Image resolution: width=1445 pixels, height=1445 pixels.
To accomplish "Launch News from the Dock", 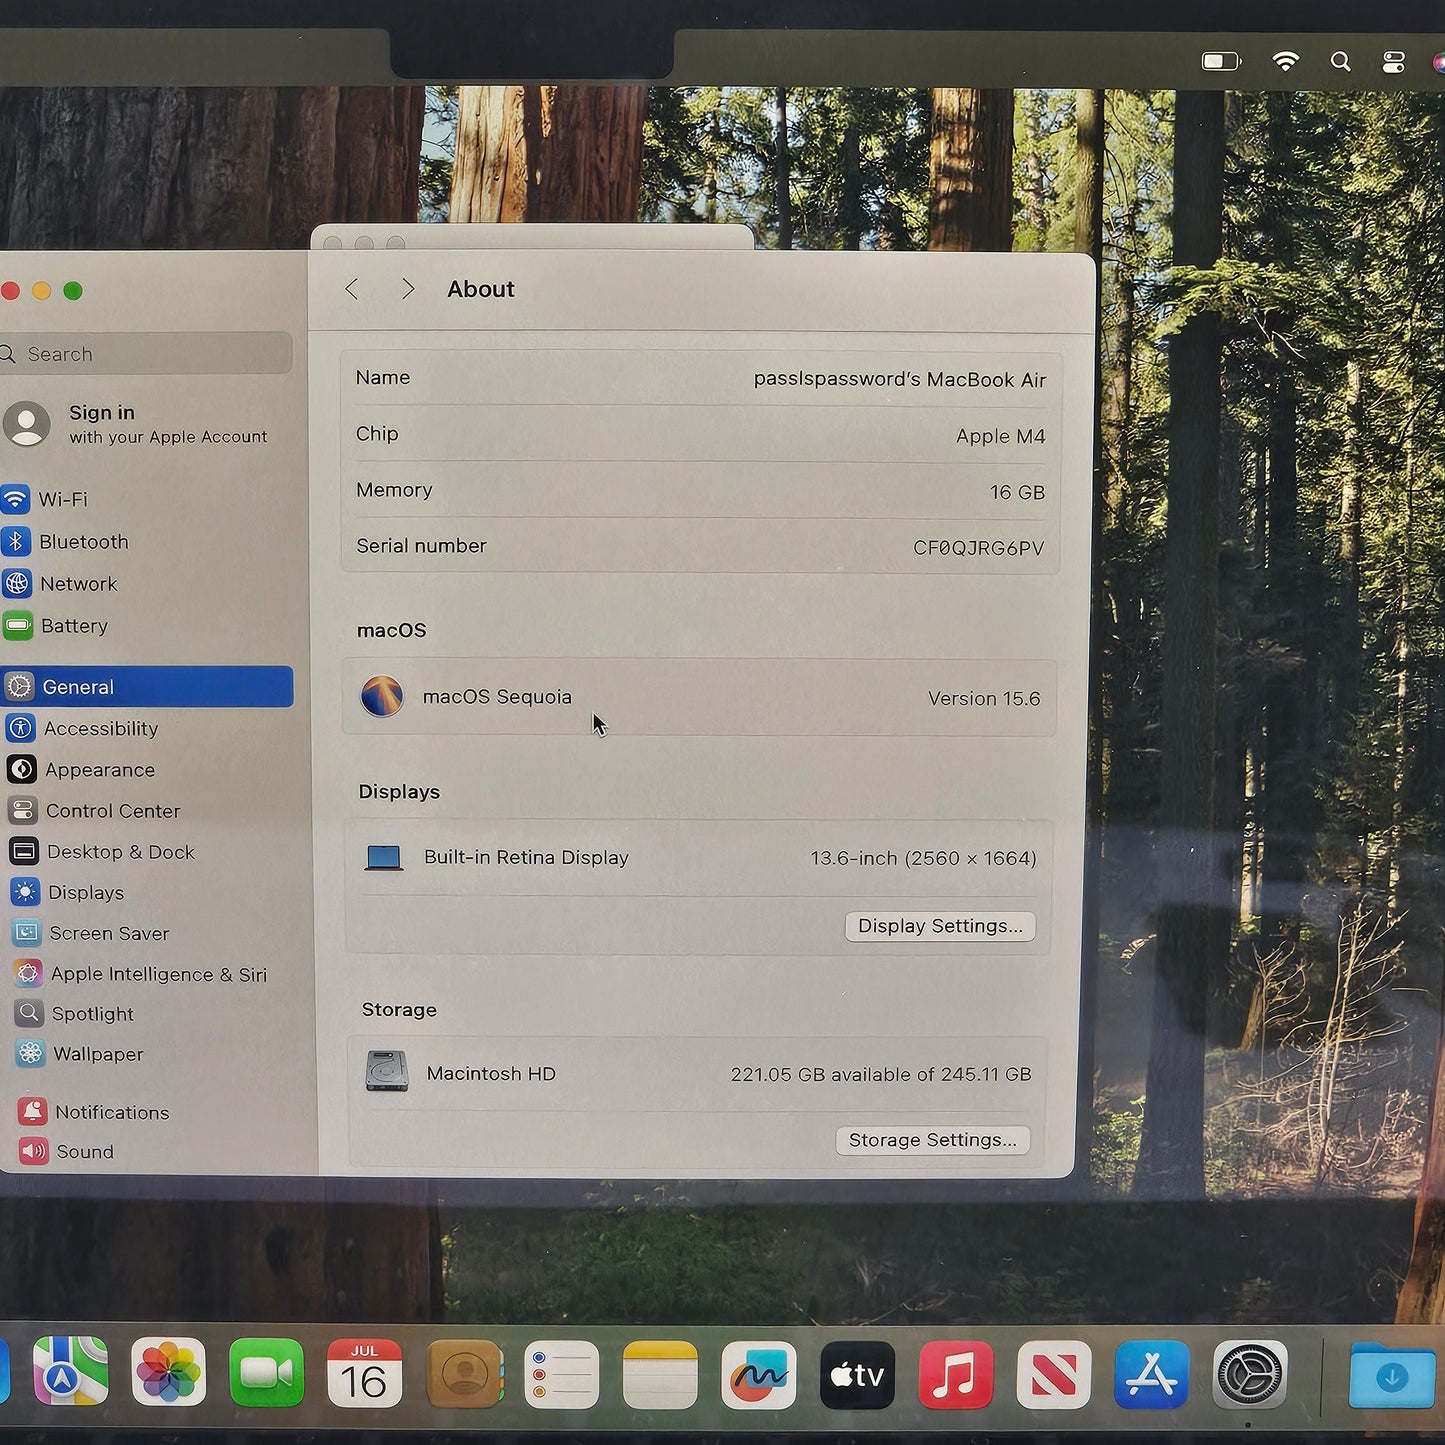I will click(x=1054, y=1375).
